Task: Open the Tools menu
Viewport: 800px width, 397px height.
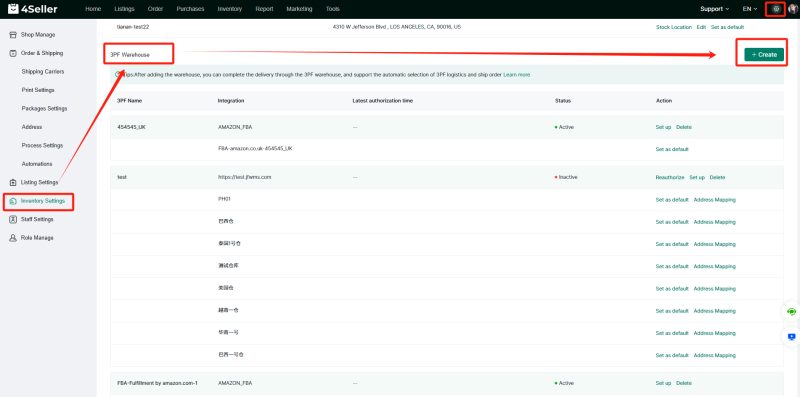Action: click(x=333, y=9)
